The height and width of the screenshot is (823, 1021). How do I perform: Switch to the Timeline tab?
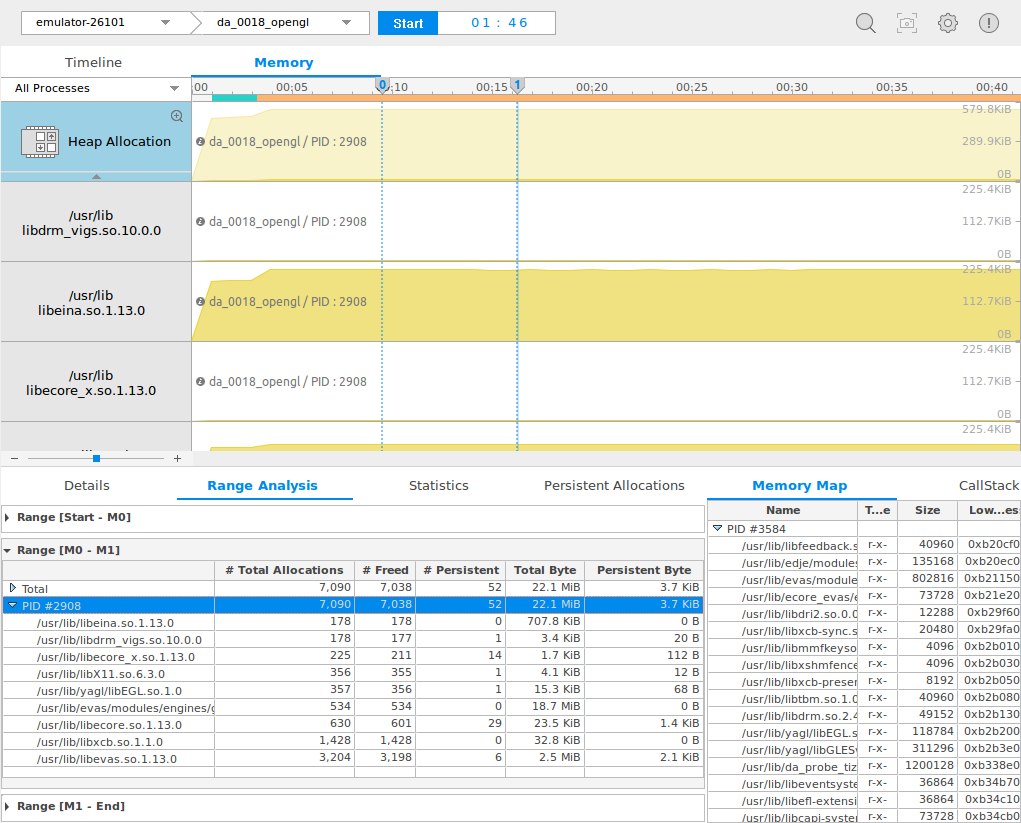click(93, 62)
